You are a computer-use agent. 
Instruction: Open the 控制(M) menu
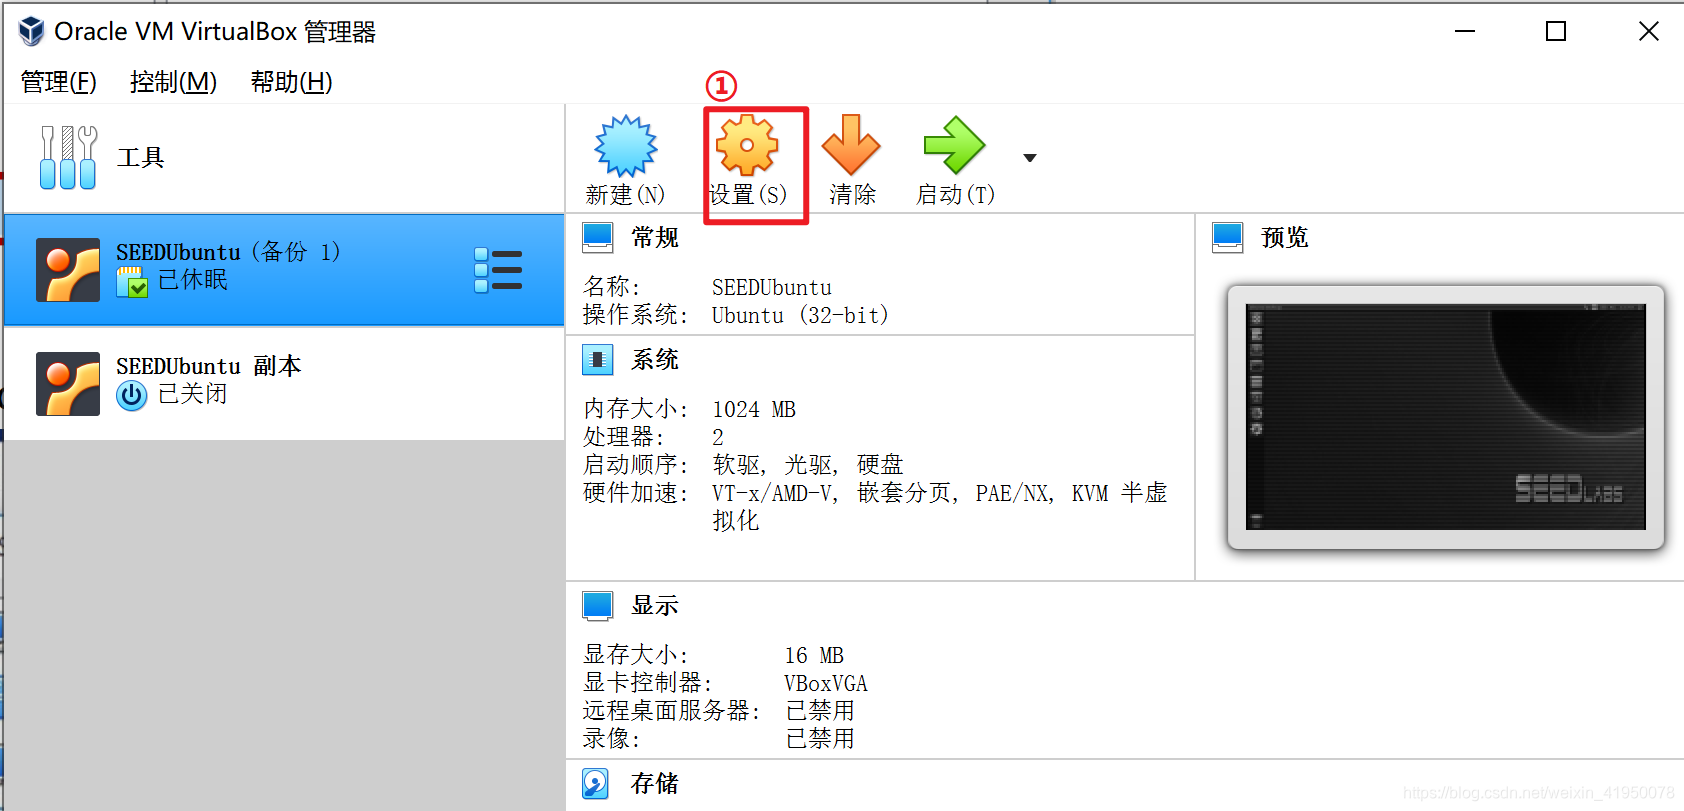tap(173, 82)
